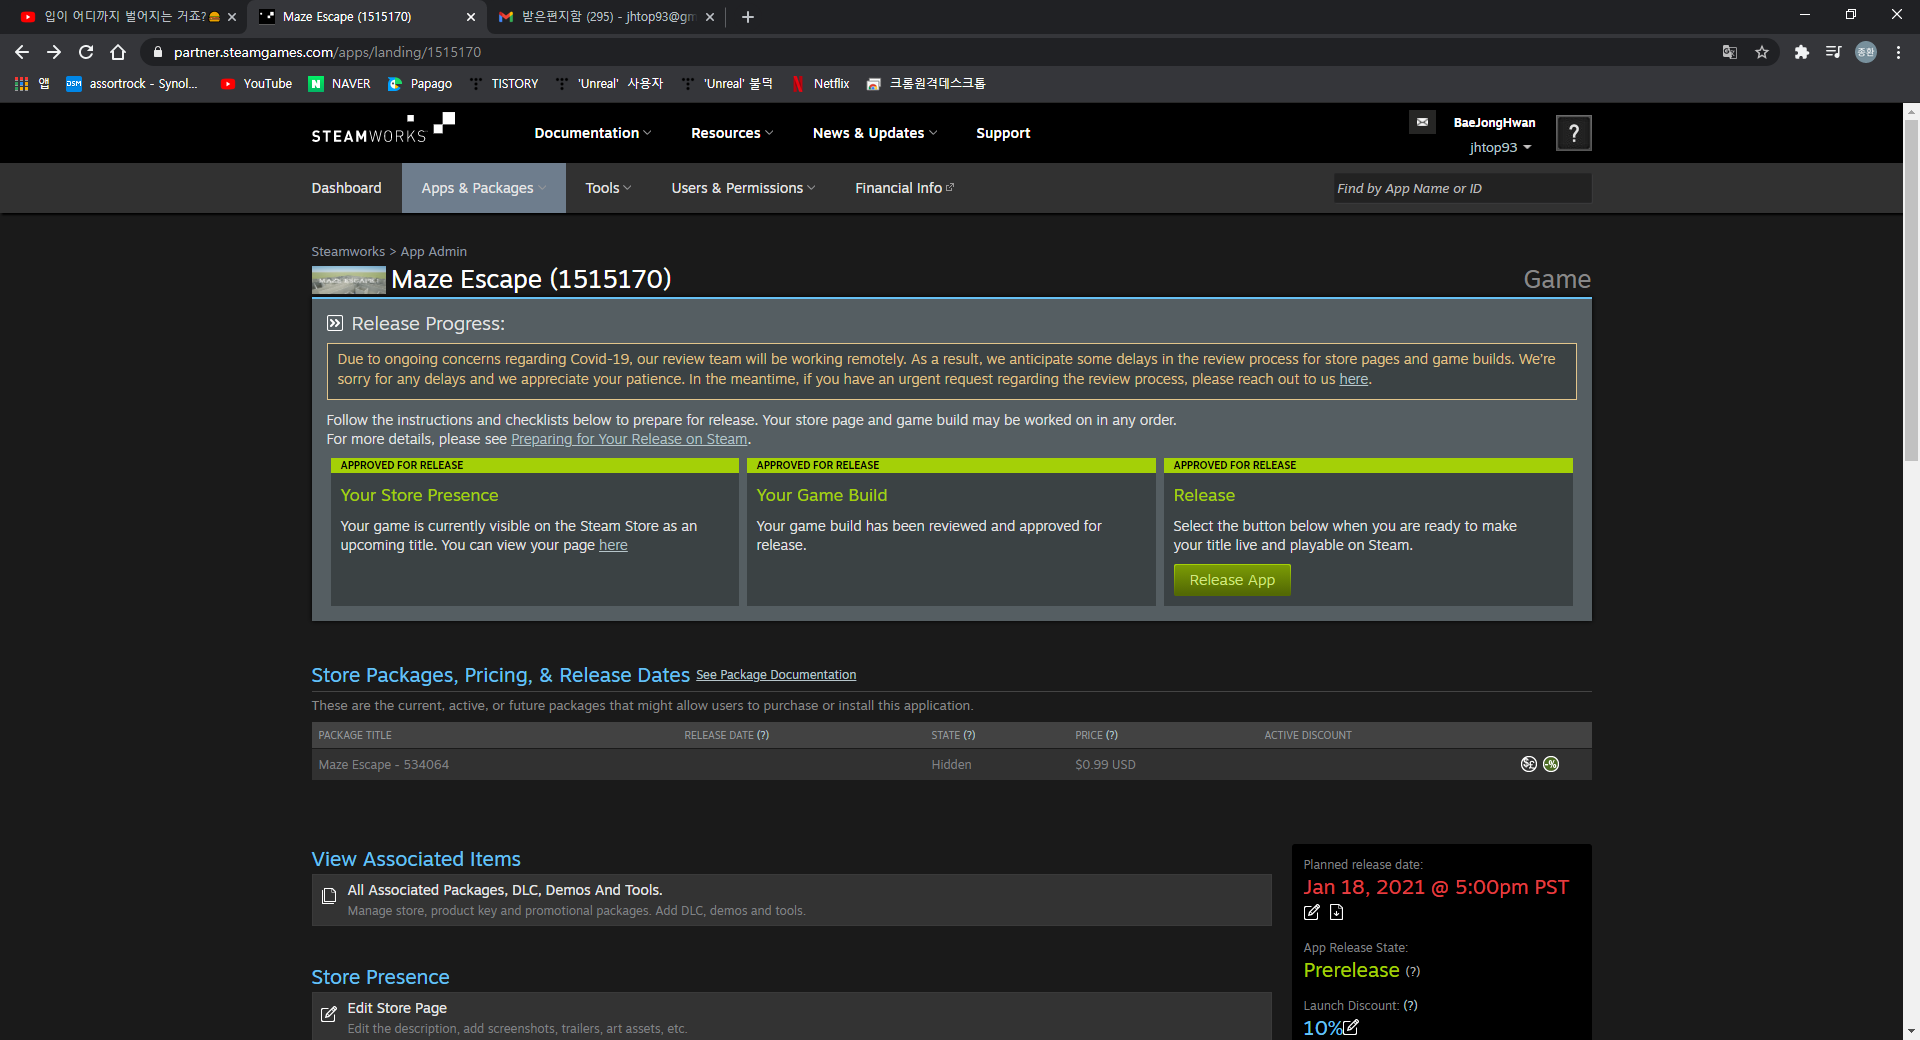Go to the browser home page icon
This screenshot has height=1040, width=1920.
coord(118,52)
